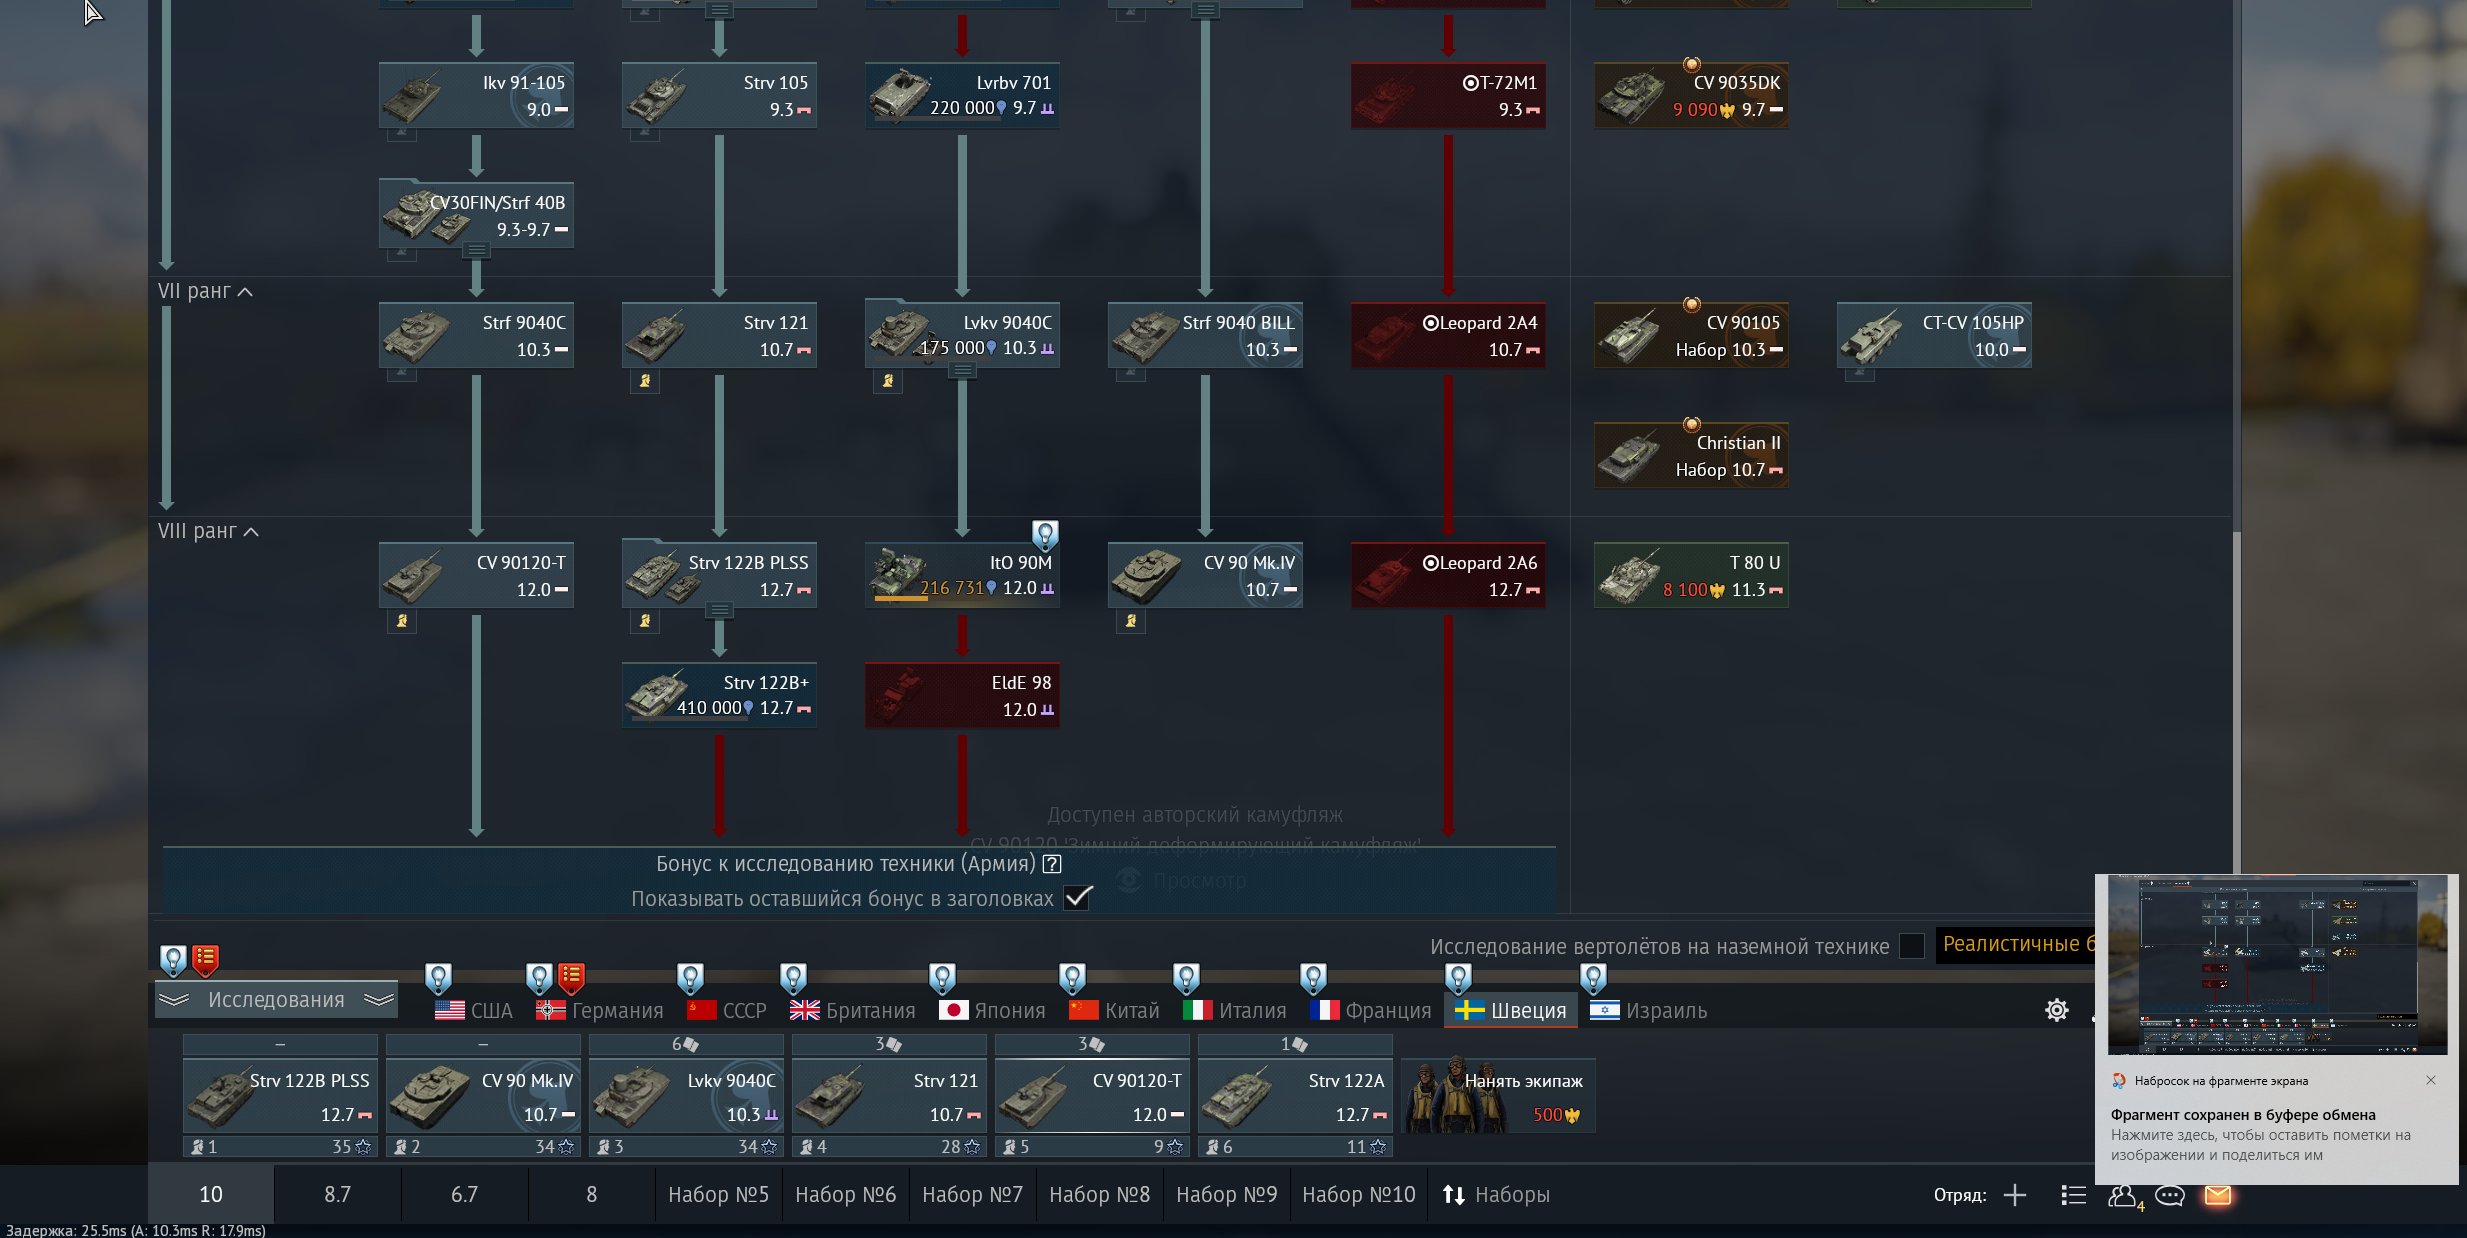The height and width of the screenshot is (1238, 2467).
Task: Click the screenshot snip notification thumbnail
Action: (x=2277, y=965)
